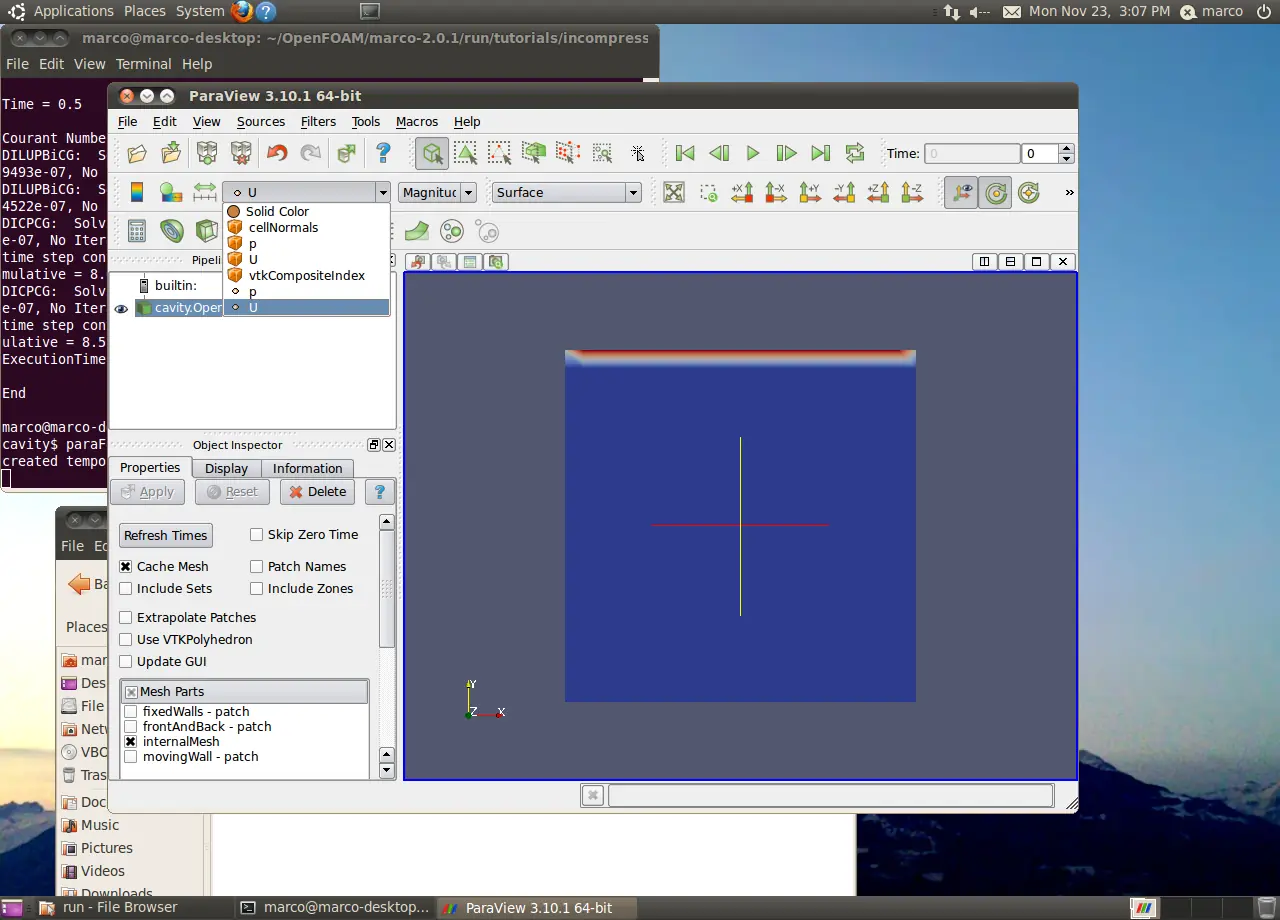Open ParaView help question-mark icon in main toolbar
Viewport: 1280px width, 920px height.
pos(383,153)
